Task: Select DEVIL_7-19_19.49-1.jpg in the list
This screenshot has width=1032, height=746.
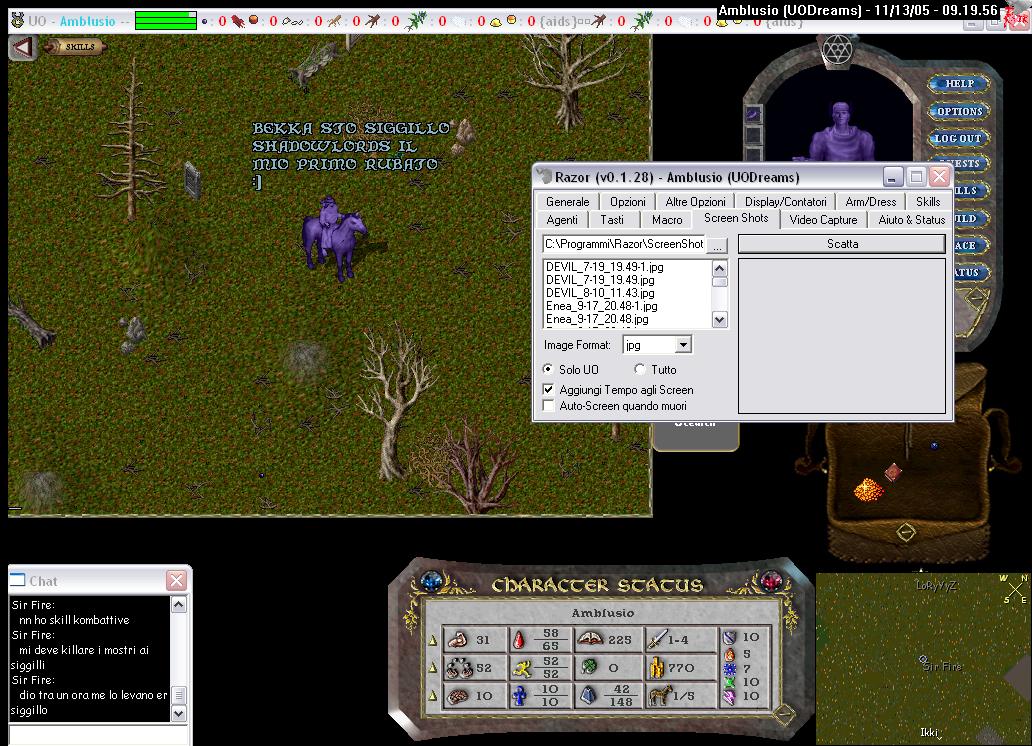Action: pyautogui.click(x=604, y=267)
